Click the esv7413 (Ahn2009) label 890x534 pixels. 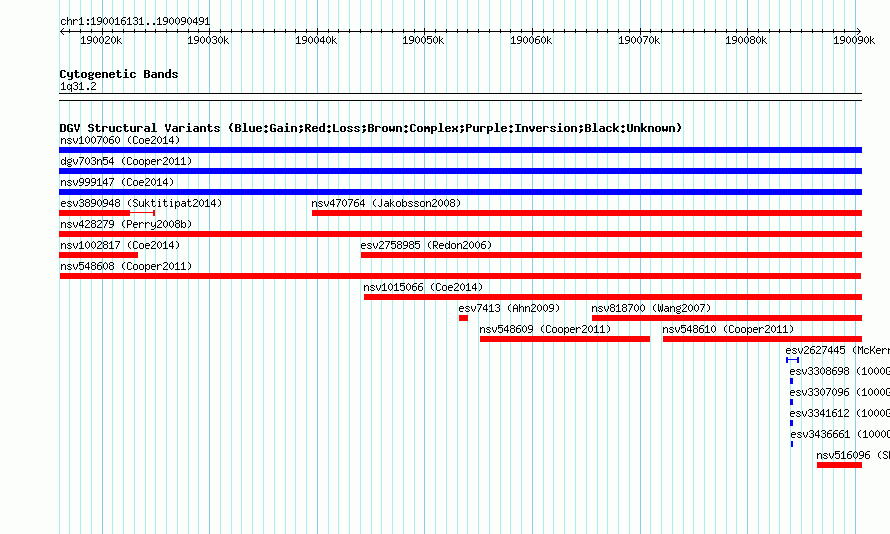(x=509, y=308)
